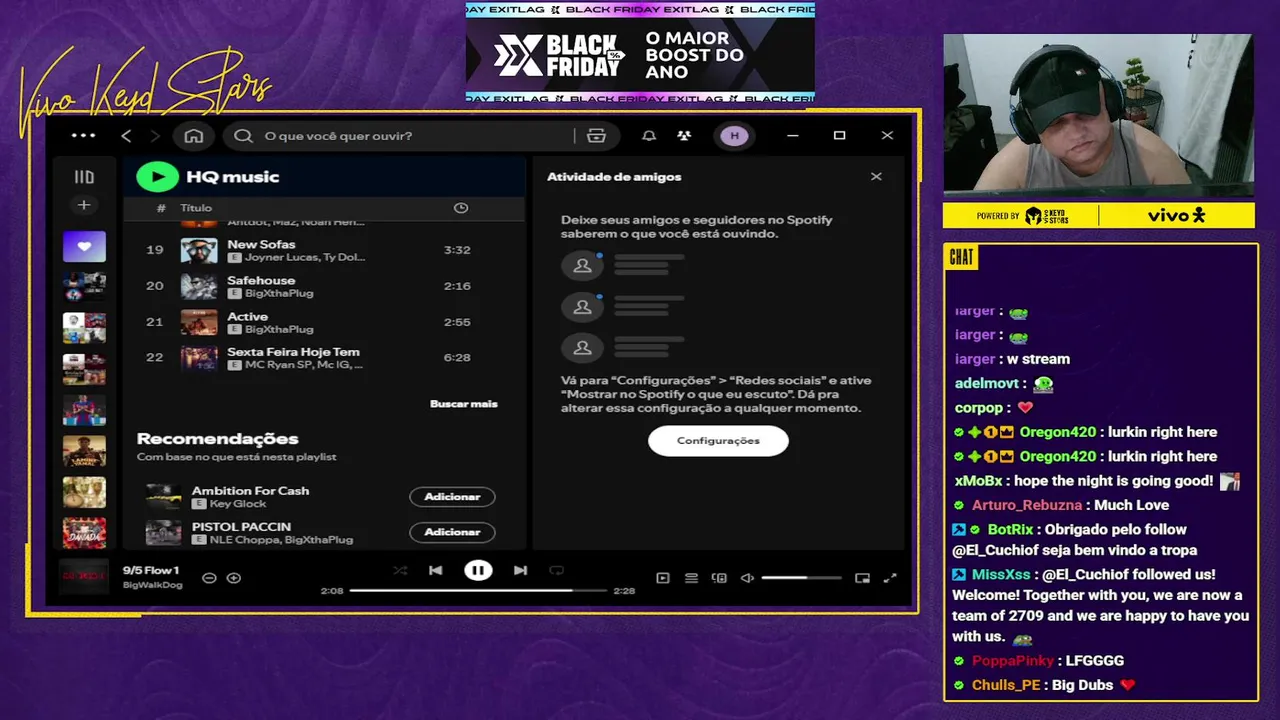Click the Configurações button
This screenshot has height=720, width=1280.
[718, 441]
